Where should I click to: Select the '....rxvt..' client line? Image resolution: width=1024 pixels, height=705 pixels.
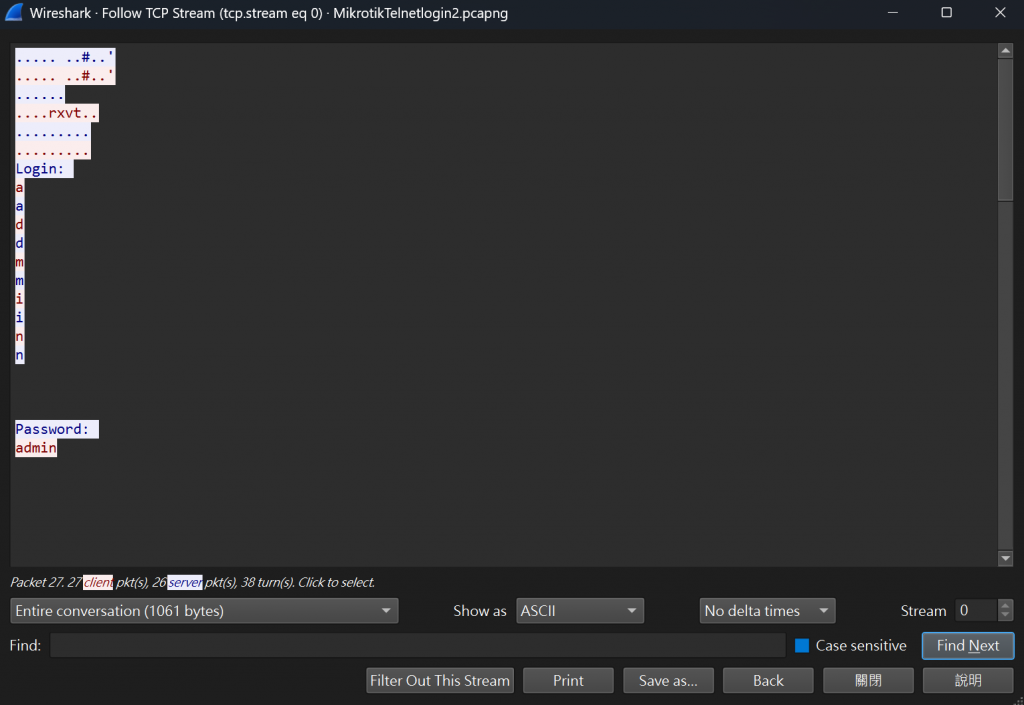pyautogui.click(x=56, y=113)
